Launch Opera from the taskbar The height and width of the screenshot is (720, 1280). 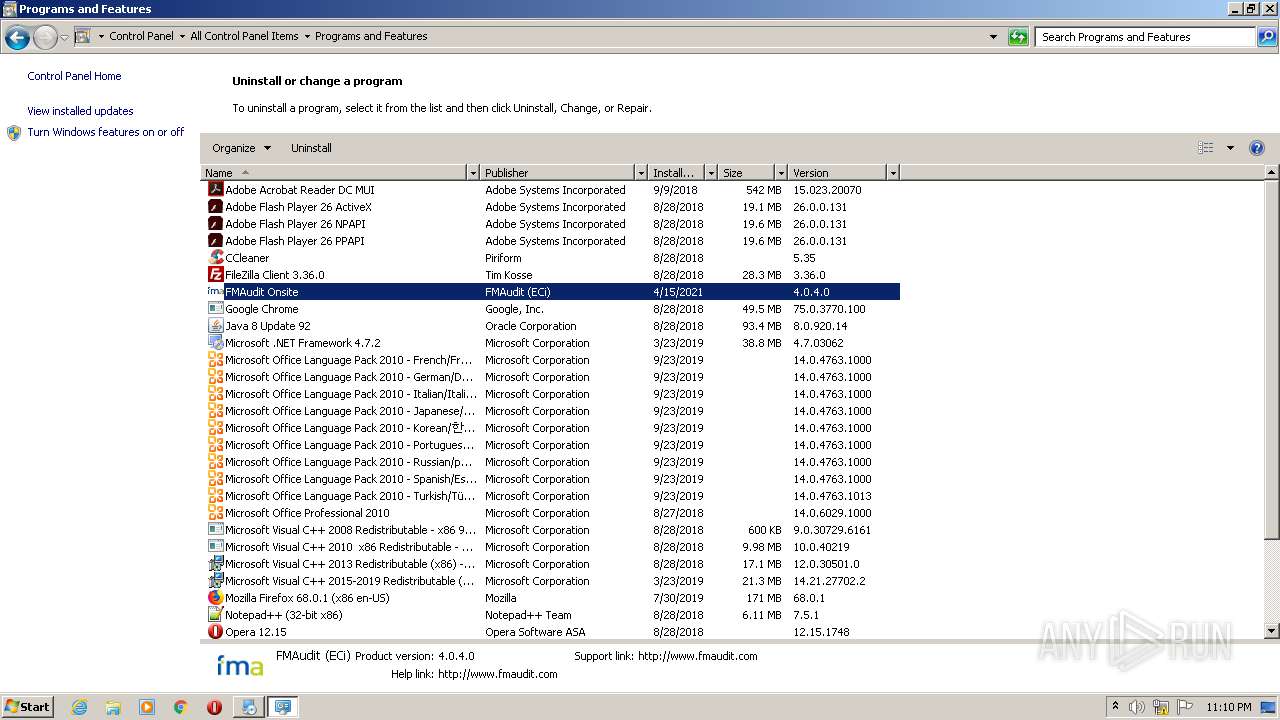[x=214, y=707]
